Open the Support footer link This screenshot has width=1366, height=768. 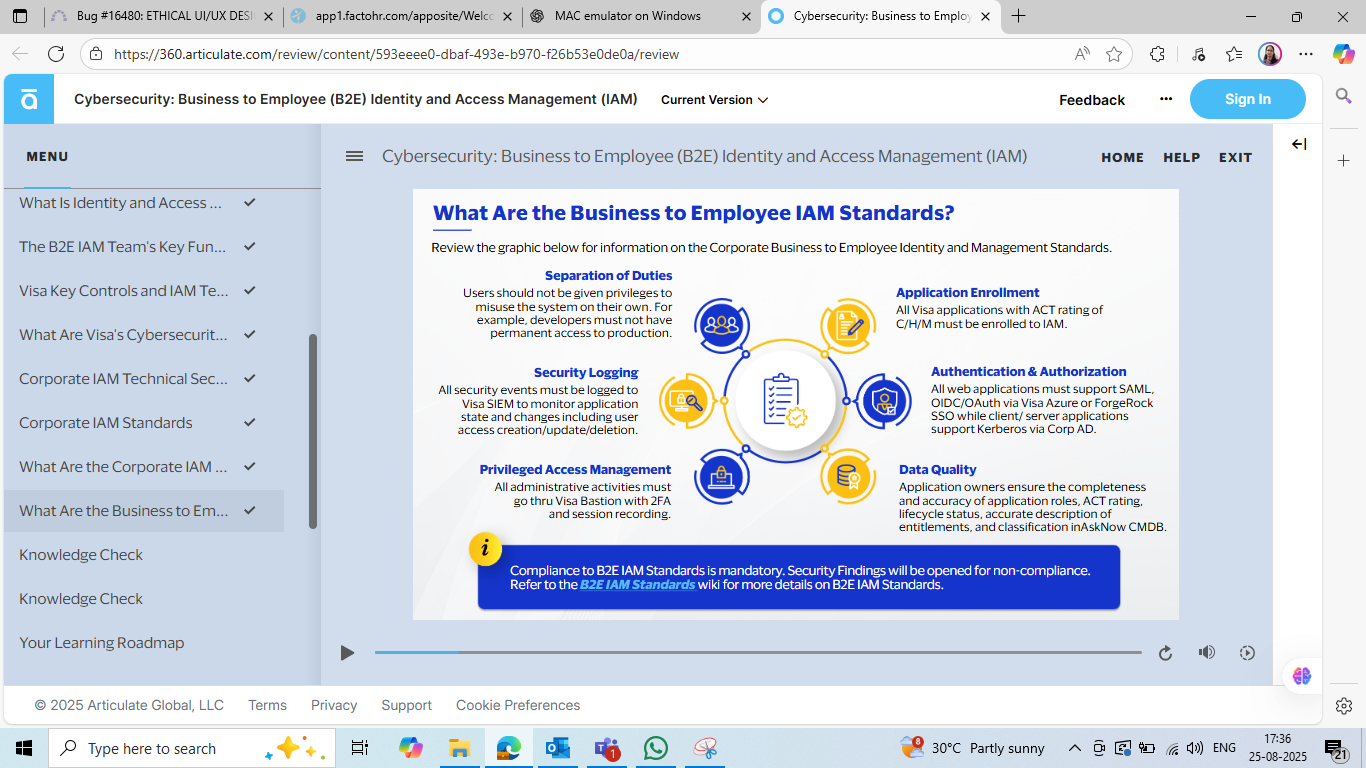(407, 705)
